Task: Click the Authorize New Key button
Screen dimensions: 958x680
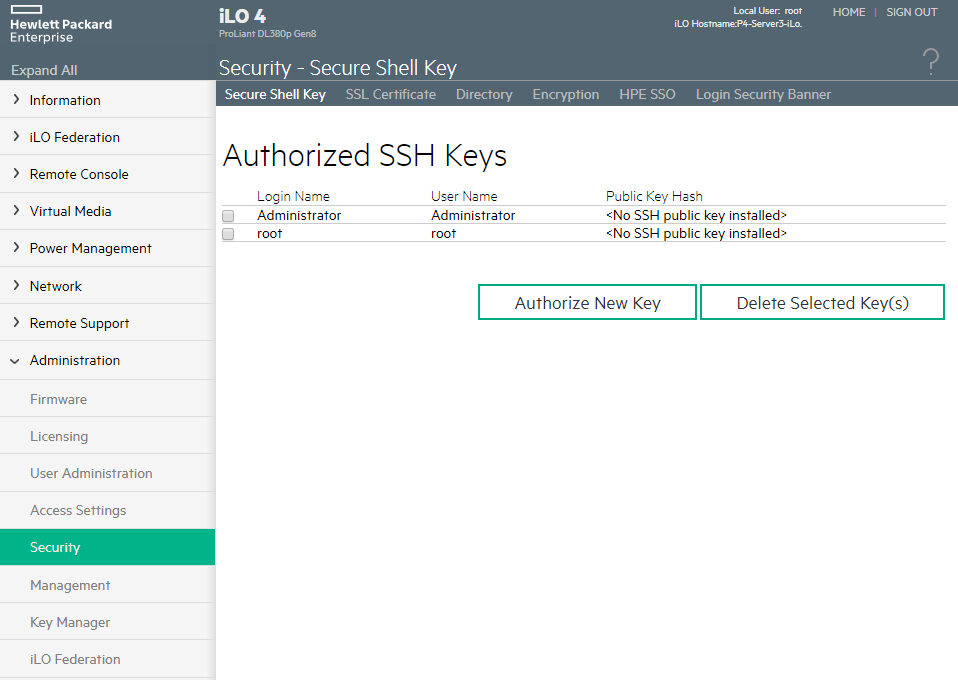Action: (x=587, y=302)
